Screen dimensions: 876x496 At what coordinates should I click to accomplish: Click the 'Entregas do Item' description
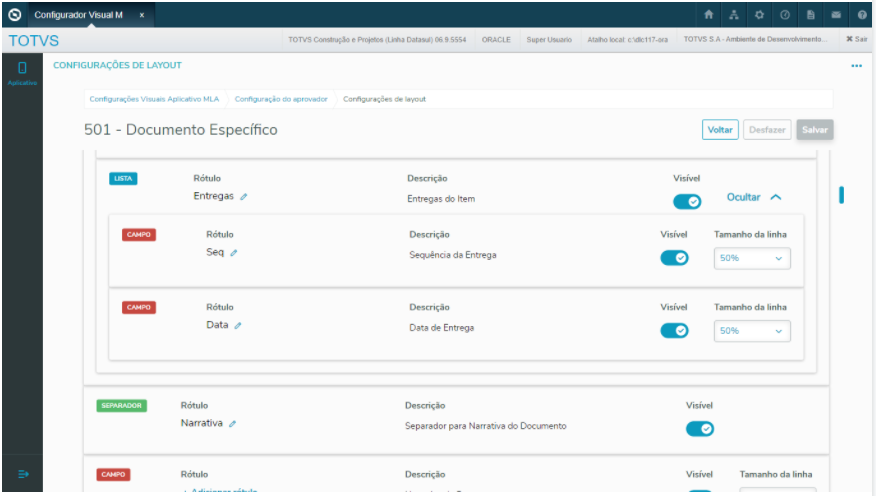tap(441, 199)
